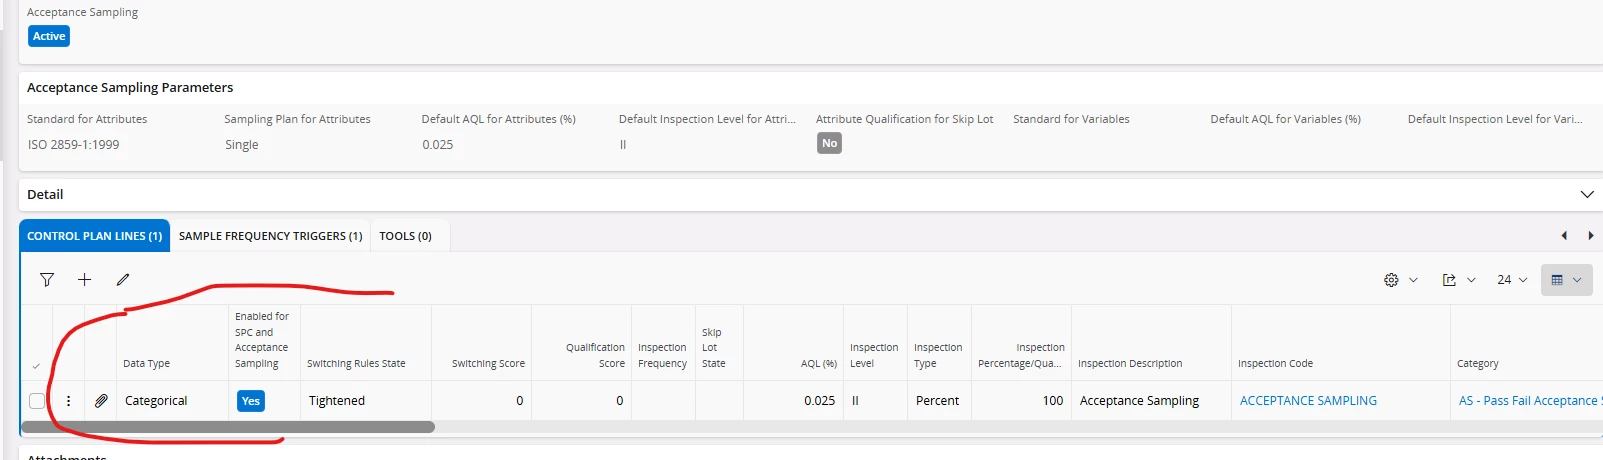Click the horizontal scrollbar under the table

(228, 427)
